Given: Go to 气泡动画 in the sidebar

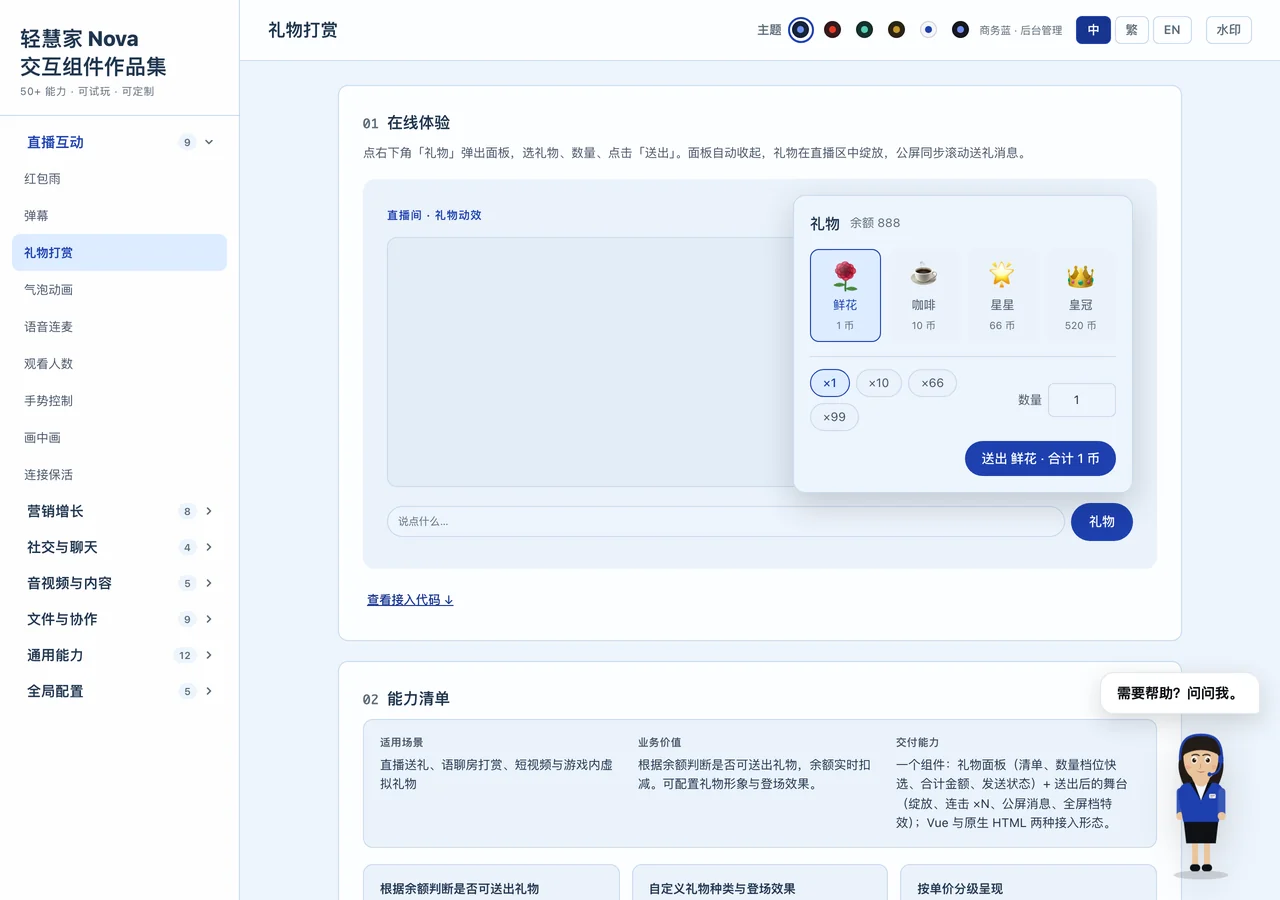Looking at the screenshot, I should click(120, 290).
